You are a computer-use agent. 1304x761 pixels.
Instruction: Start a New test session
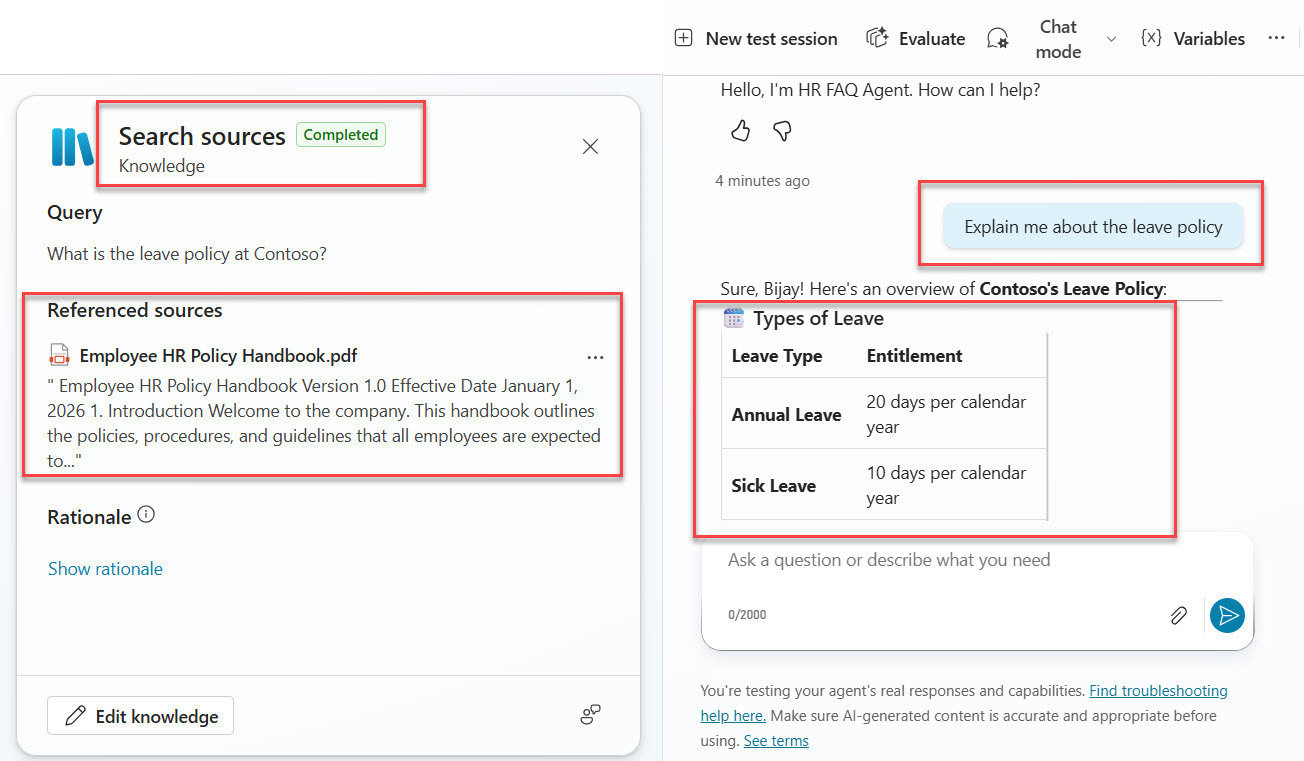[x=756, y=39]
